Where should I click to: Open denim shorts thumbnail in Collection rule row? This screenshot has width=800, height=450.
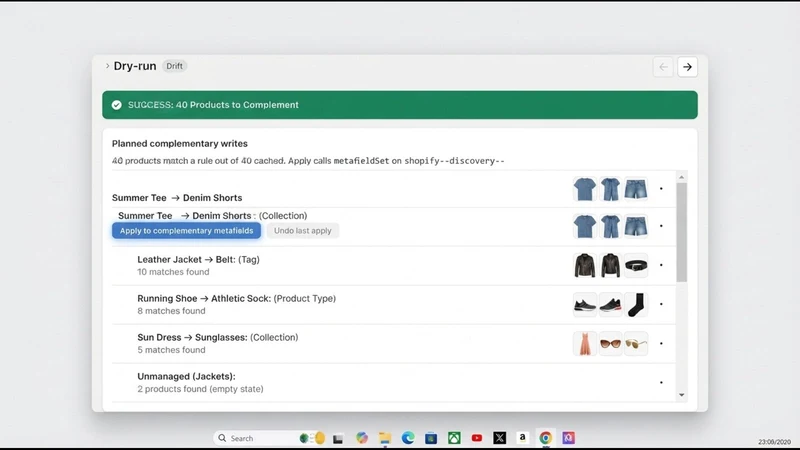click(x=636, y=227)
